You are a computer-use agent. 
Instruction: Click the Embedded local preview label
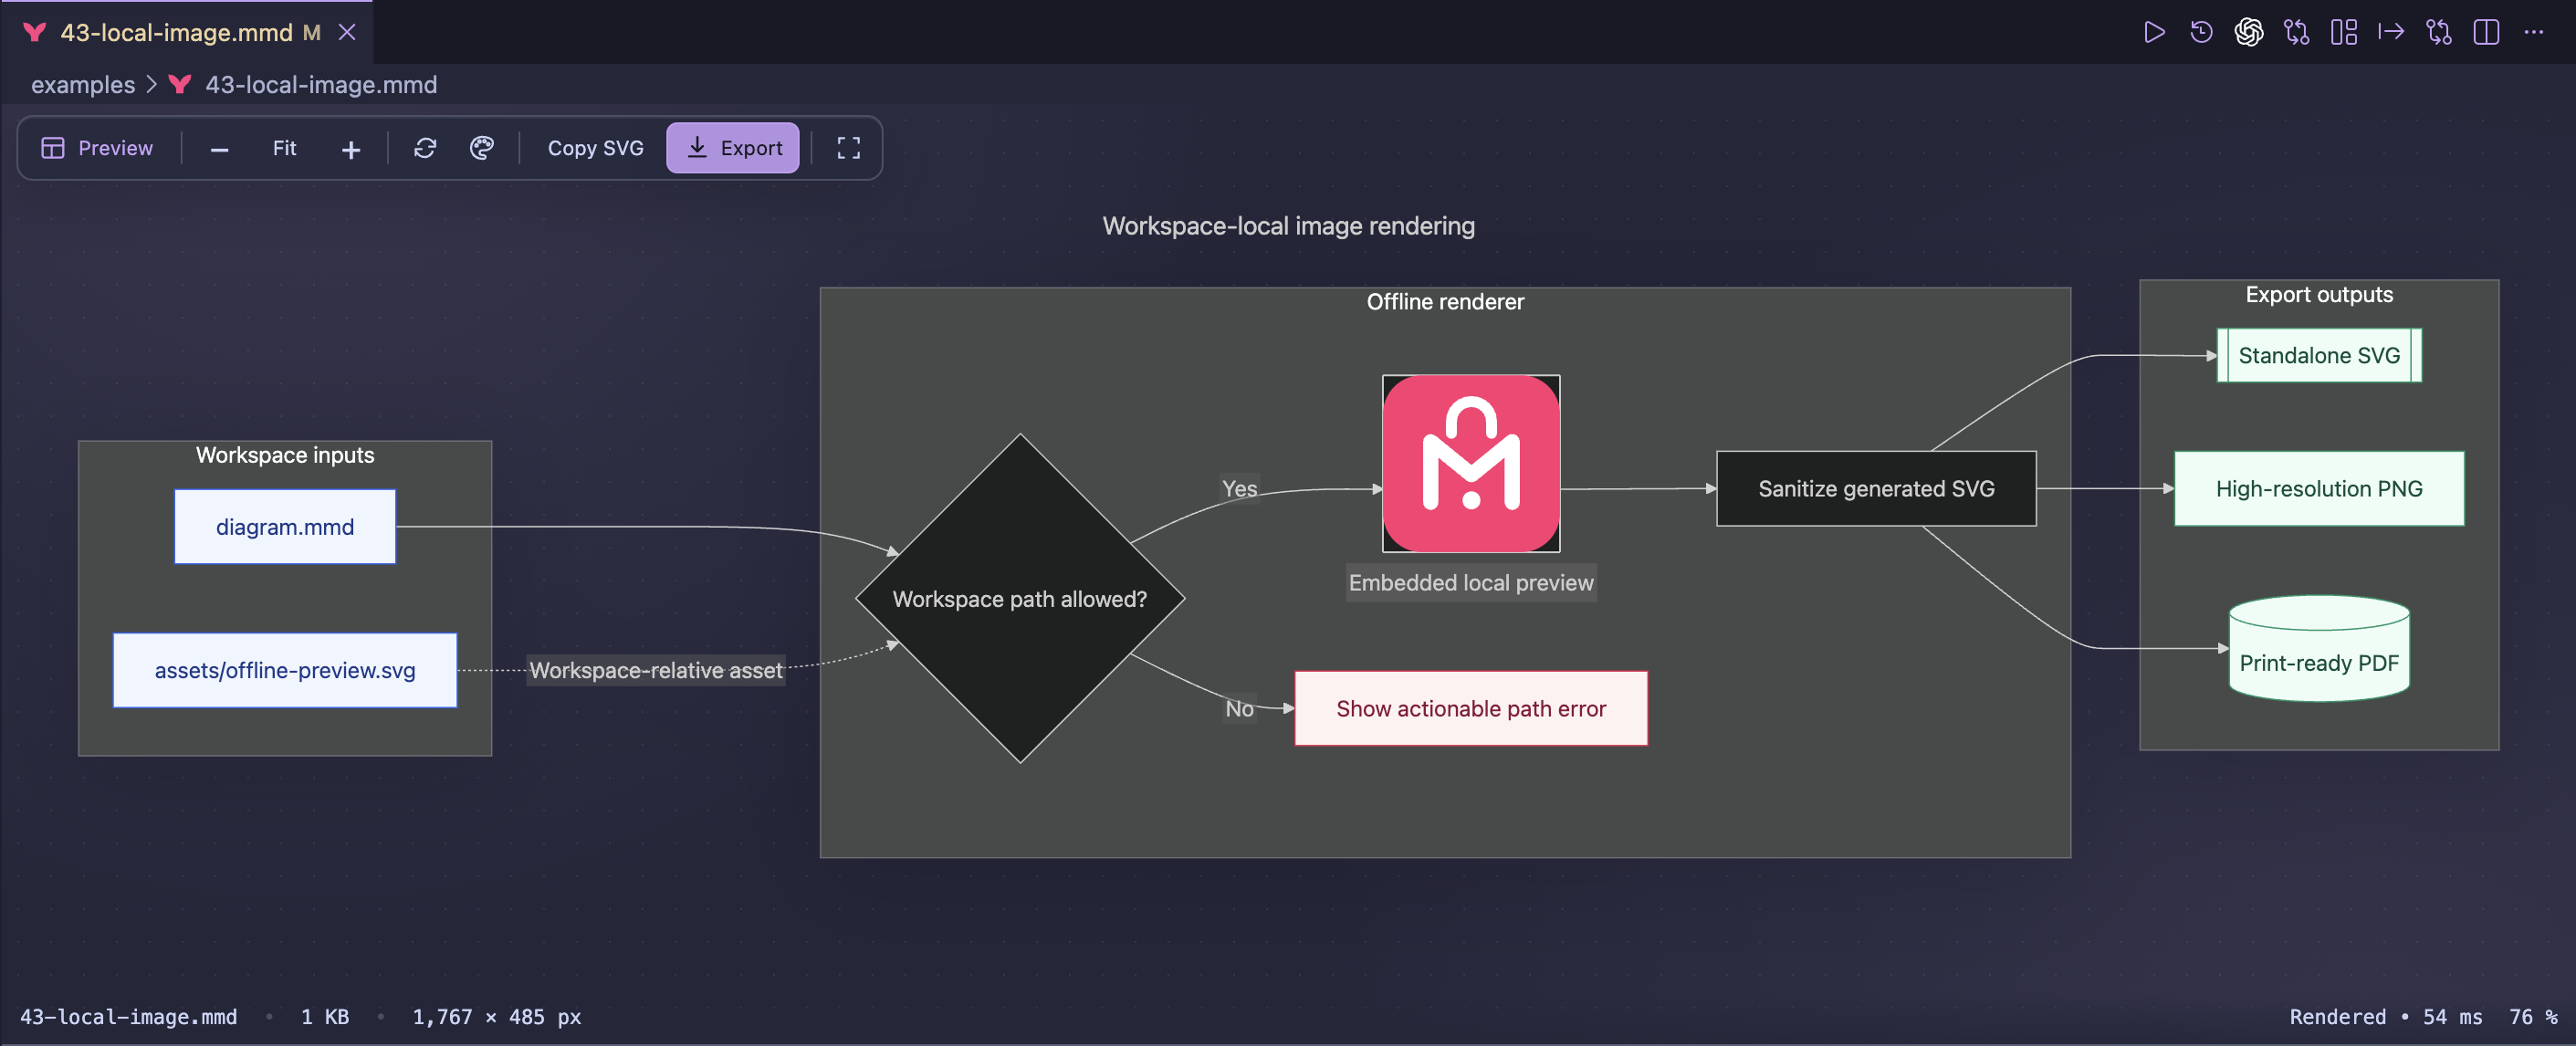pyautogui.click(x=1471, y=583)
